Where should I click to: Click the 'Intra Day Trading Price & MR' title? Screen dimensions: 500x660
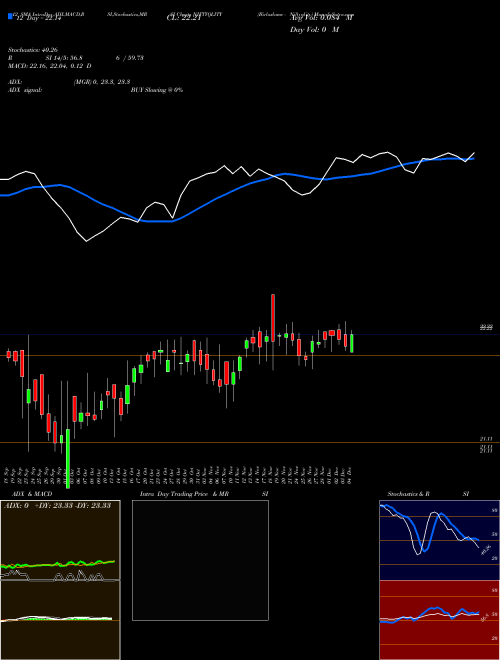pos(185,494)
